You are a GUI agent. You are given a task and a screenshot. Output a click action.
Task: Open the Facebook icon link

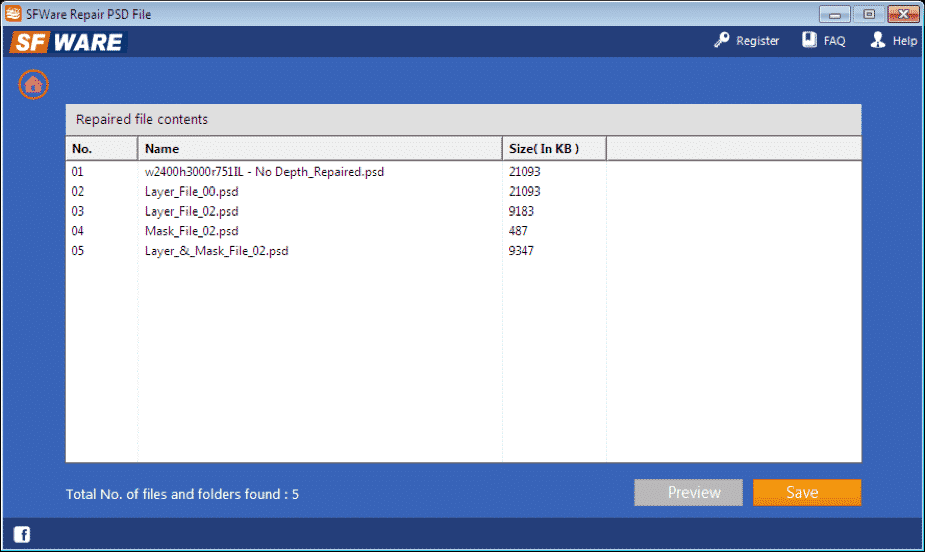point(22,534)
